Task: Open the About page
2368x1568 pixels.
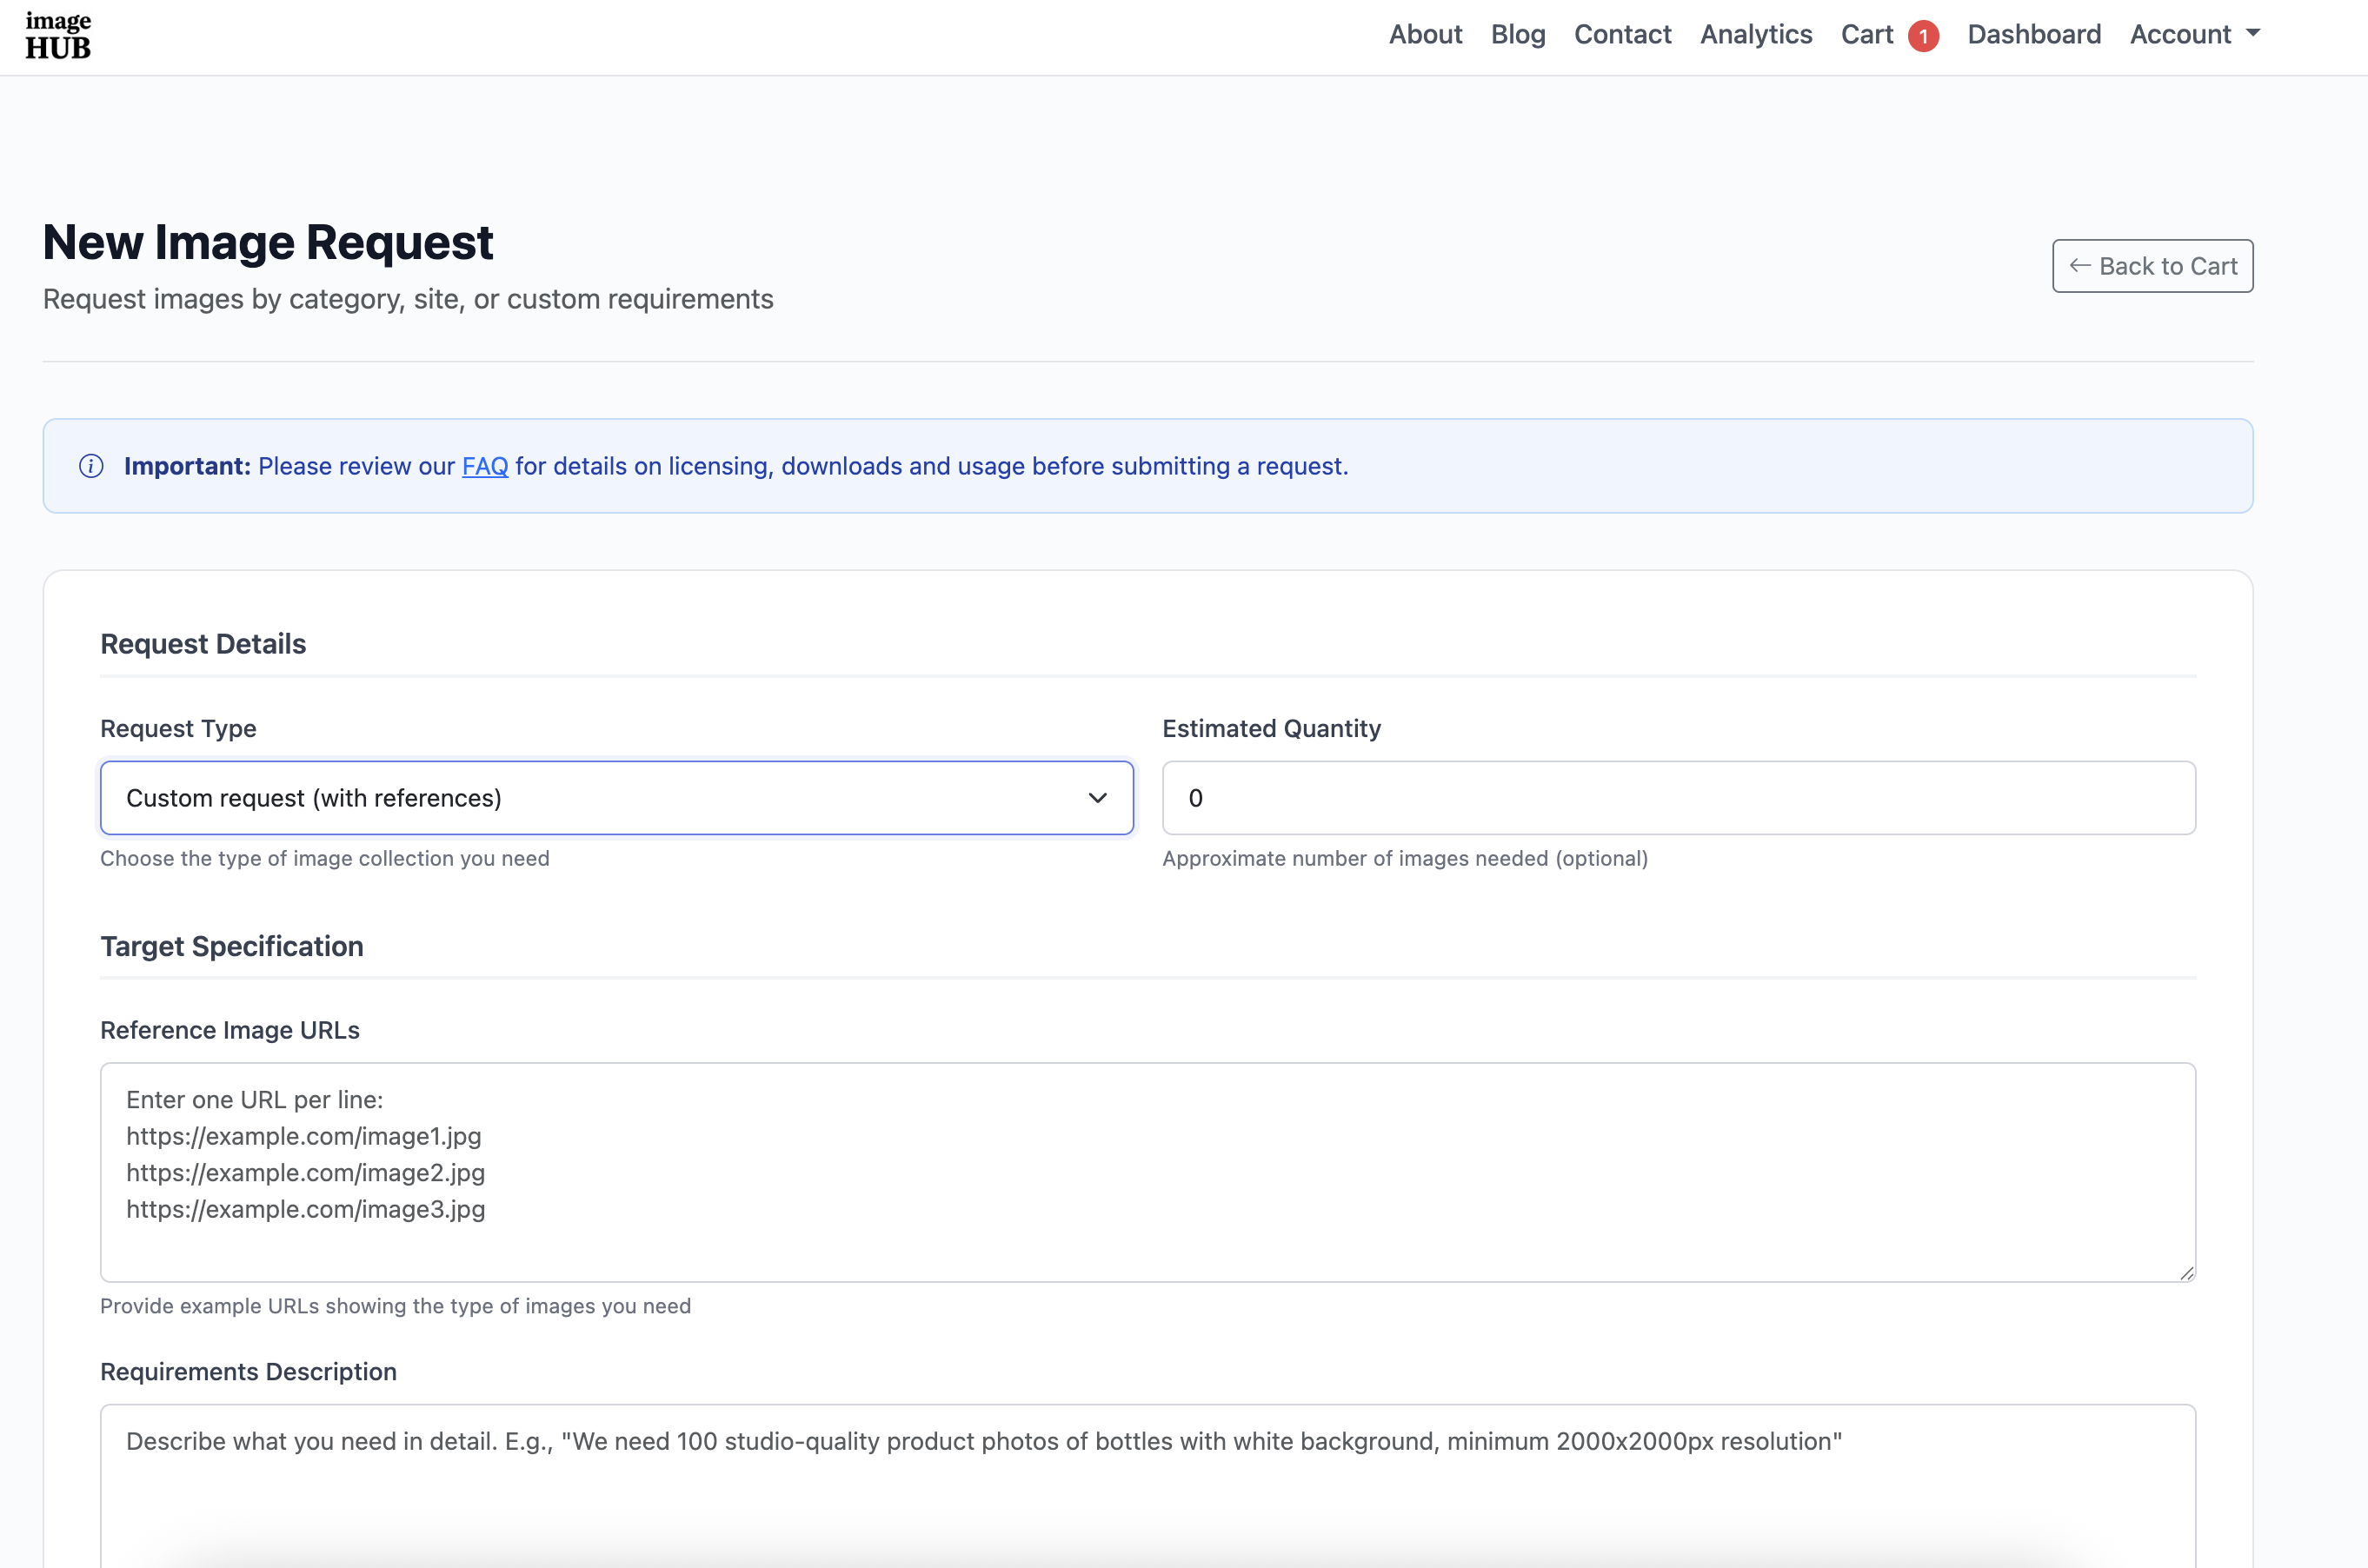Action: 1425,35
